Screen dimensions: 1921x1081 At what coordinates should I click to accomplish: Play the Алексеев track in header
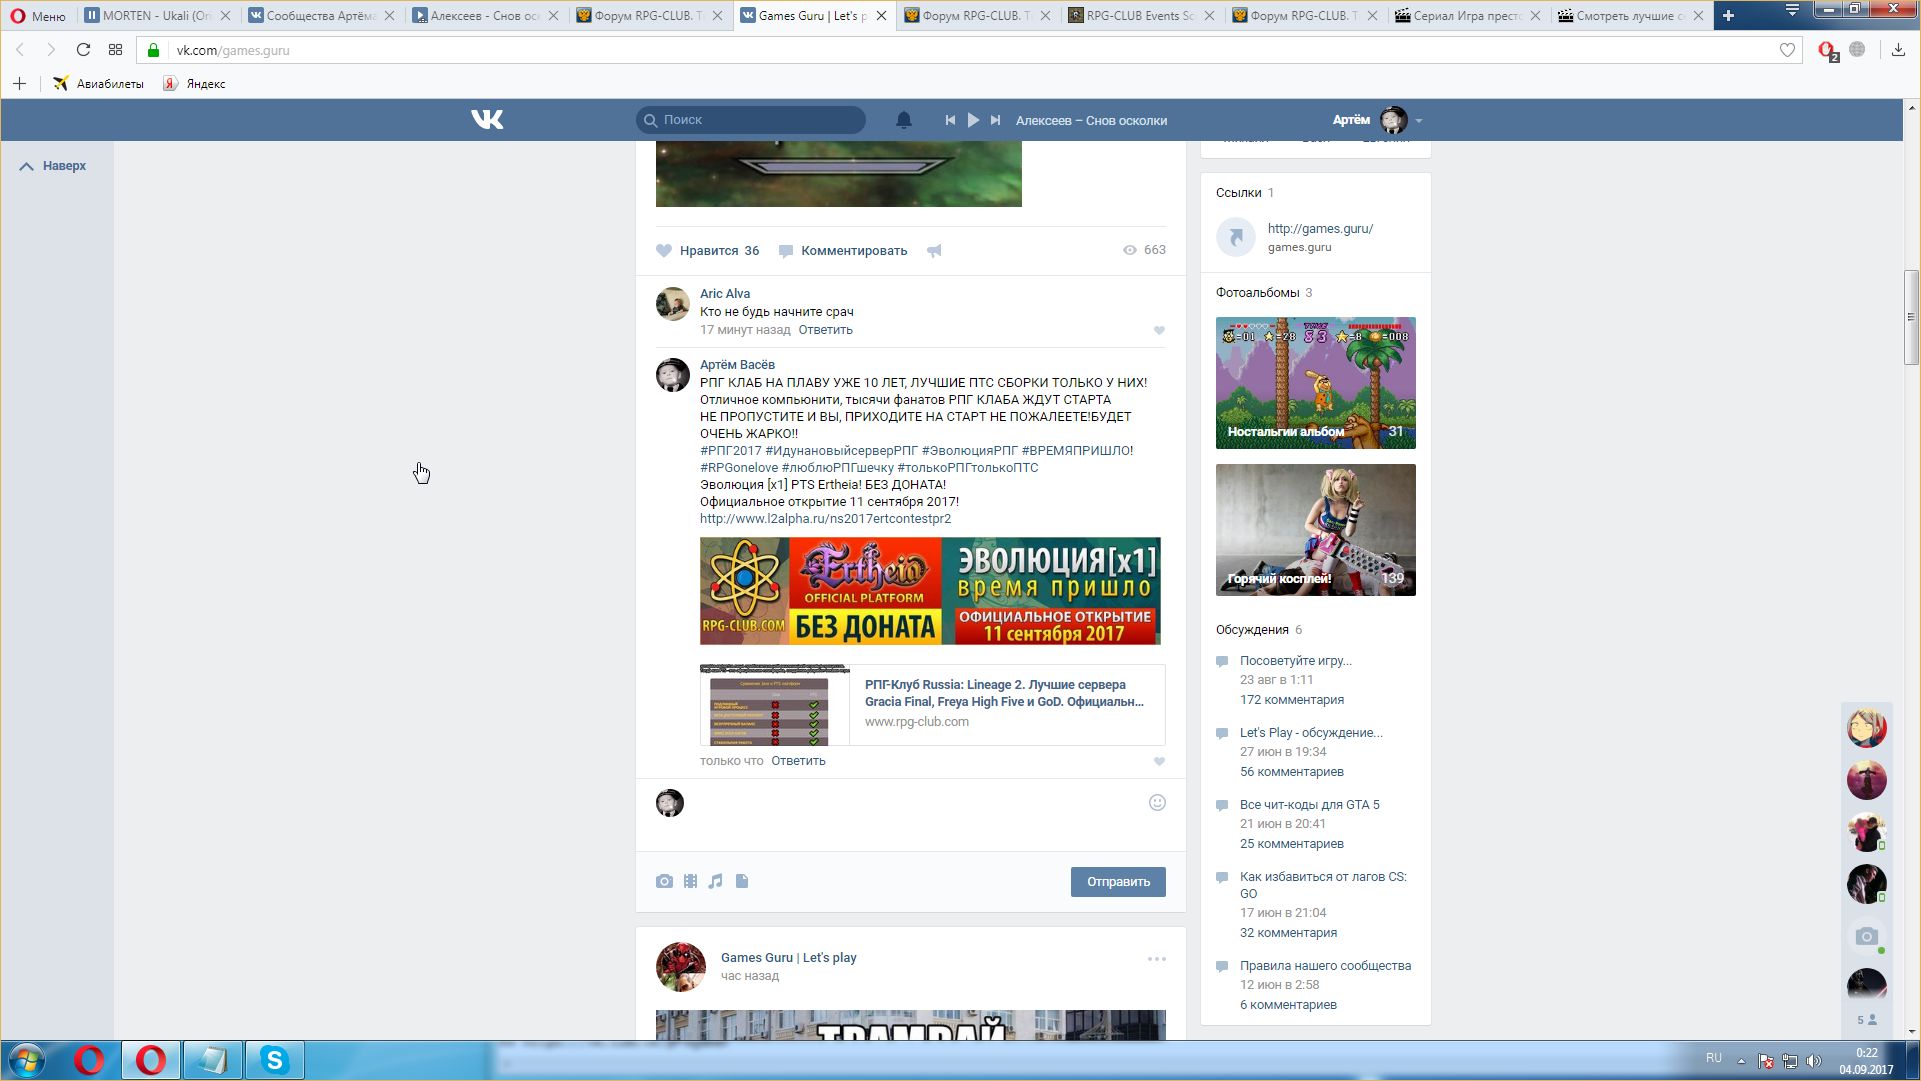[x=973, y=120]
